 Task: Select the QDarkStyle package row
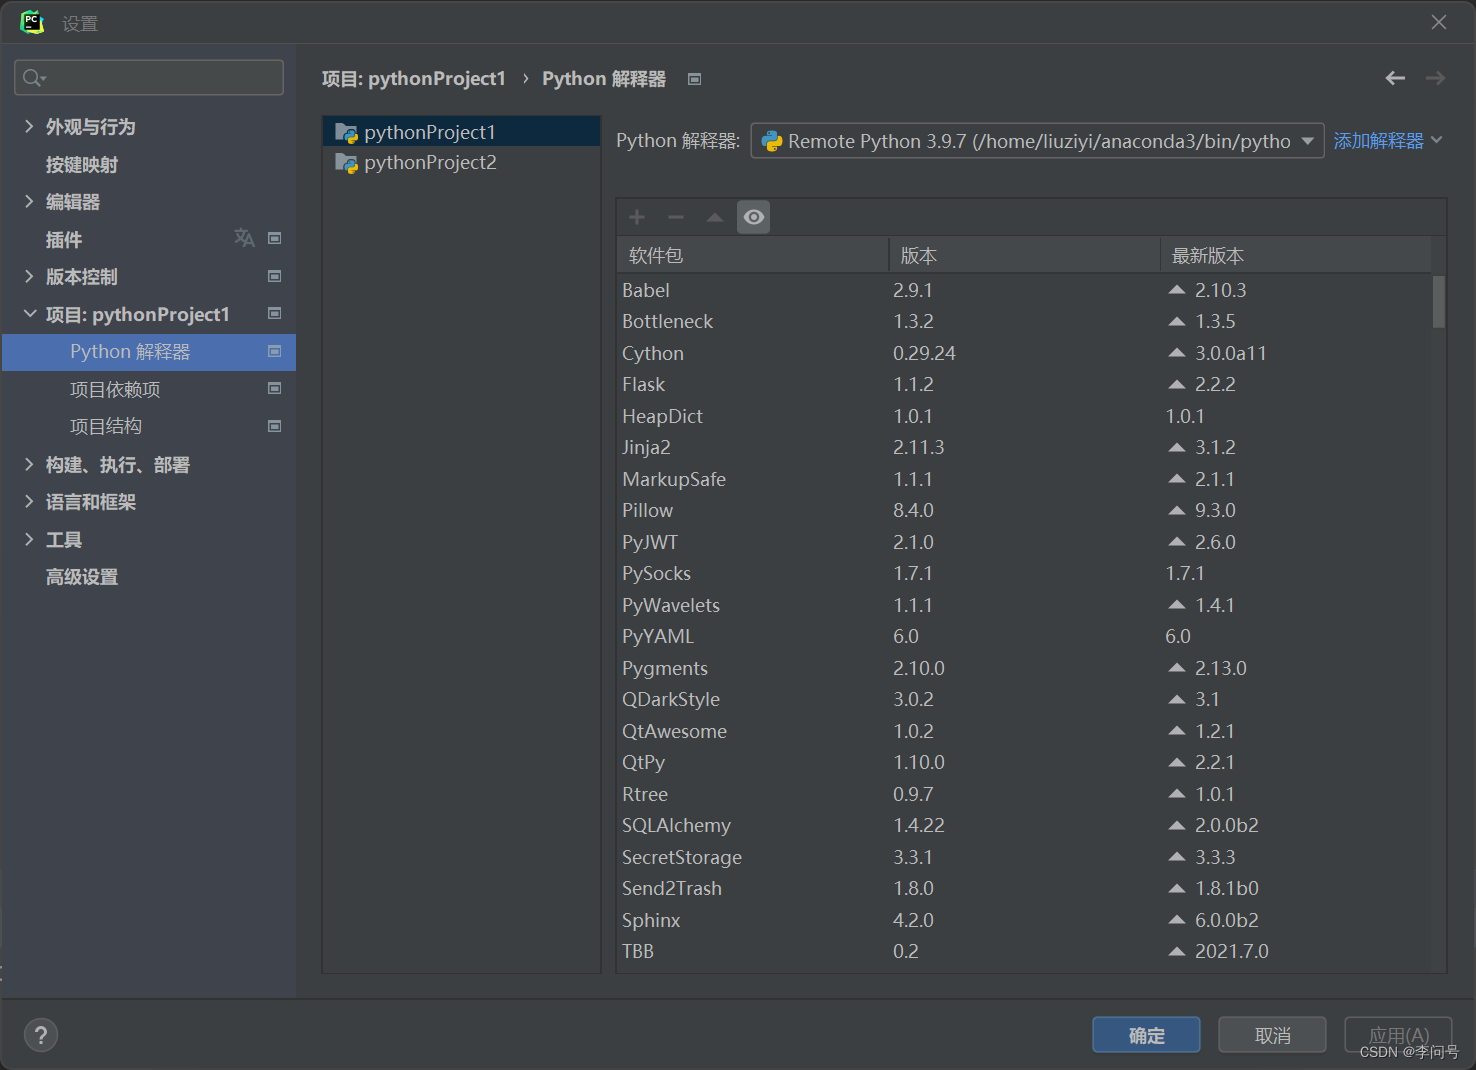pyautogui.click(x=1024, y=699)
